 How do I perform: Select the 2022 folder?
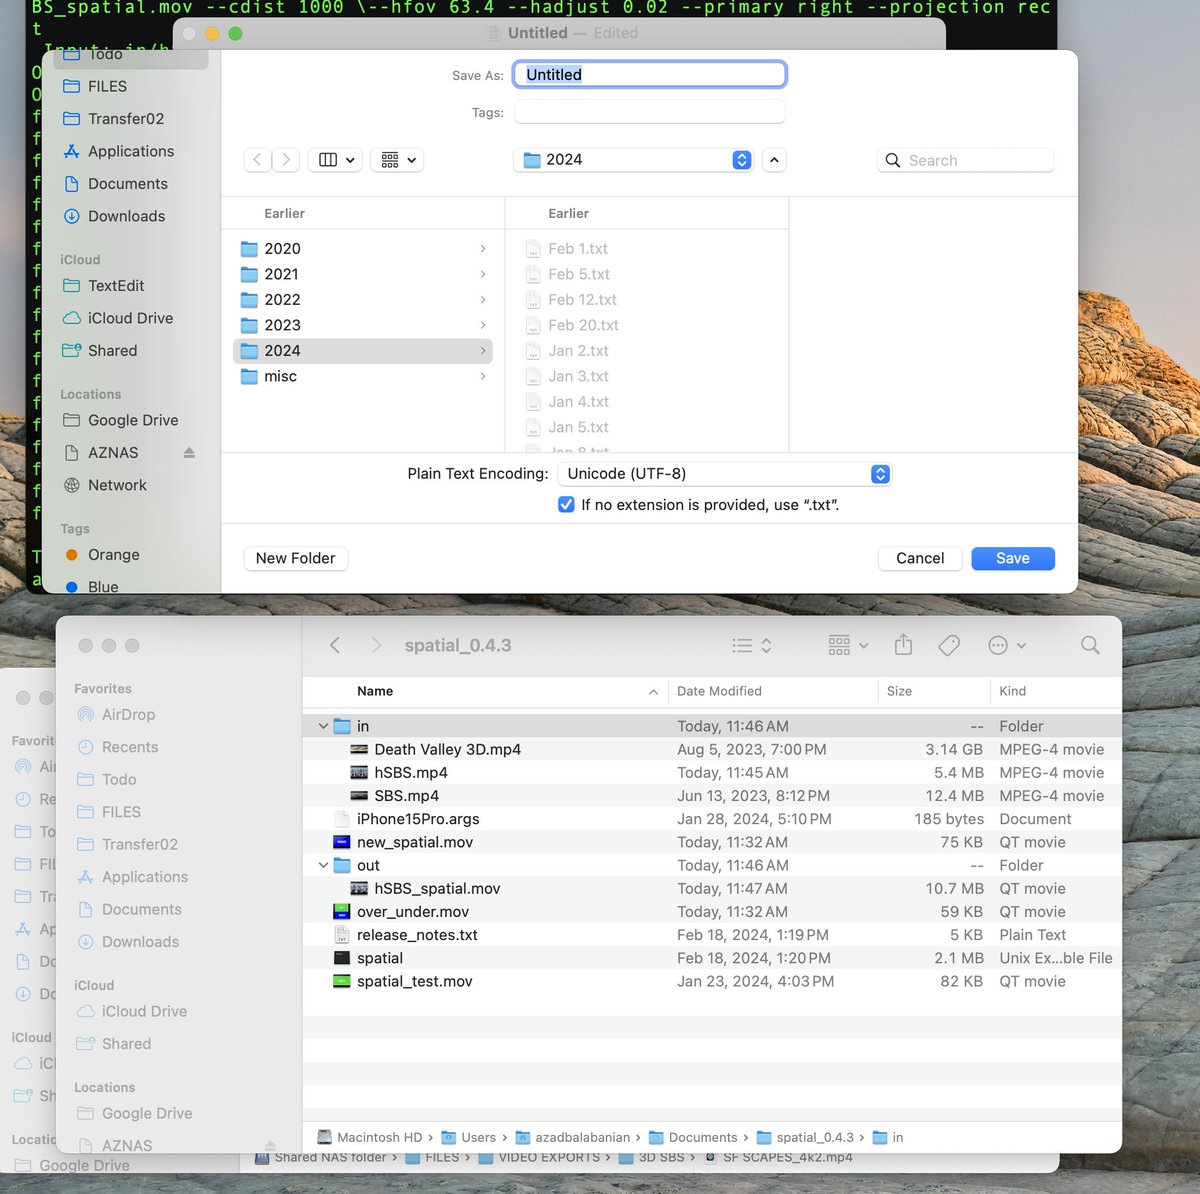(x=363, y=299)
